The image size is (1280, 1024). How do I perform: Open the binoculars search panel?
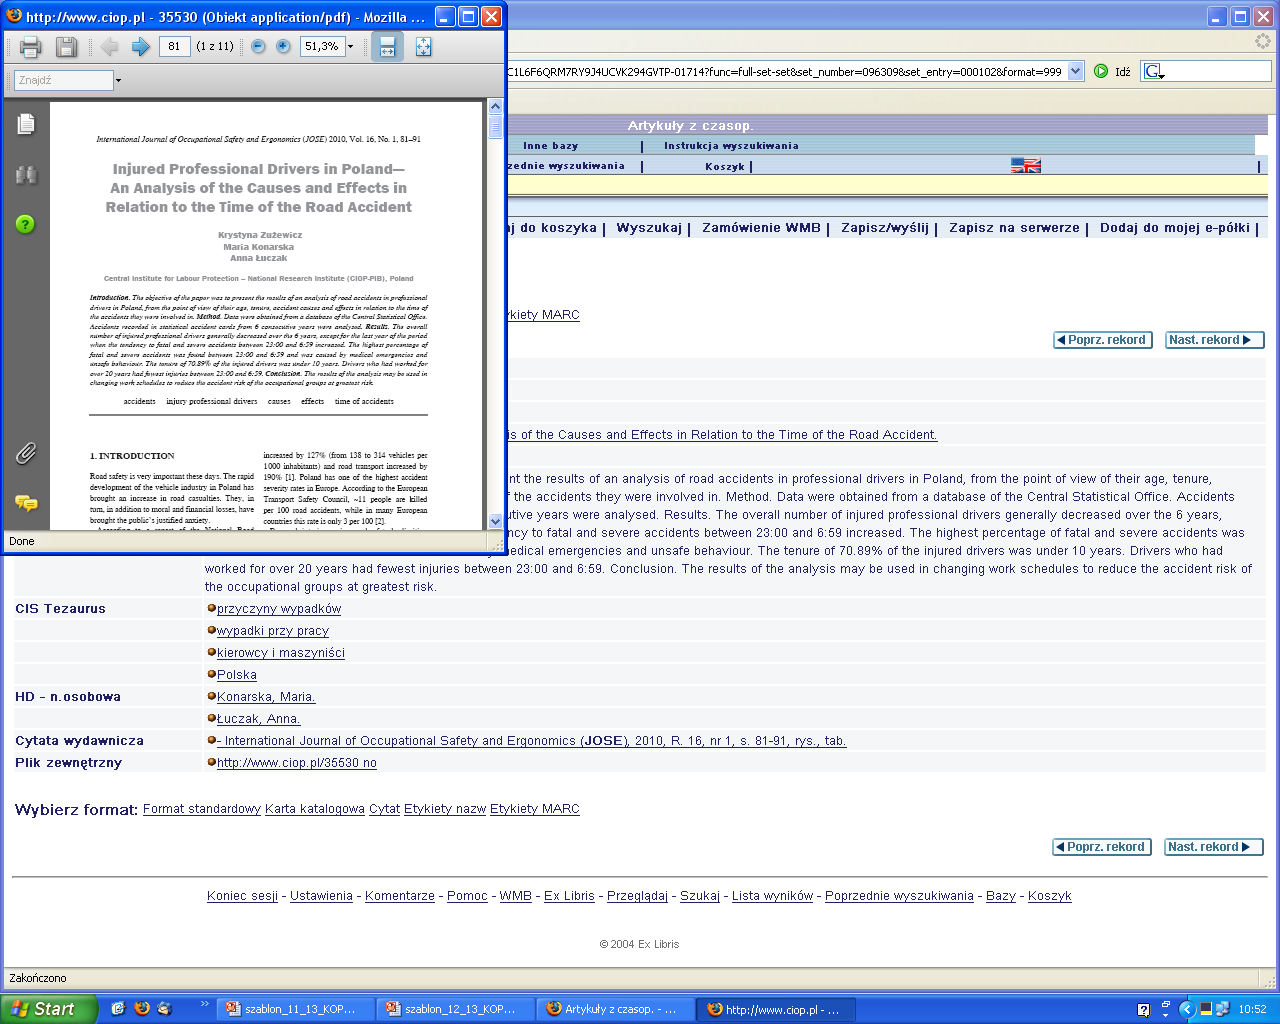click(x=26, y=174)
